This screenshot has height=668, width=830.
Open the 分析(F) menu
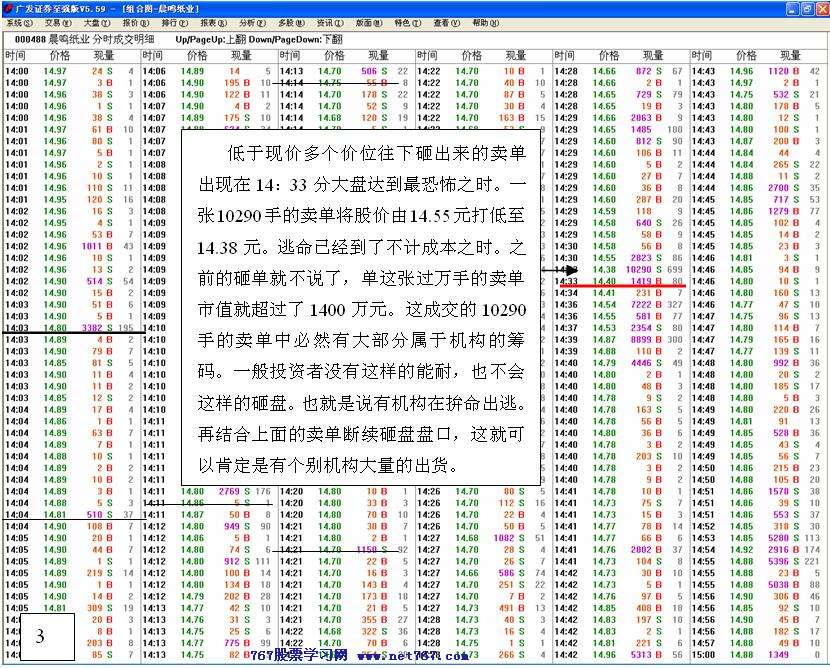252,23
